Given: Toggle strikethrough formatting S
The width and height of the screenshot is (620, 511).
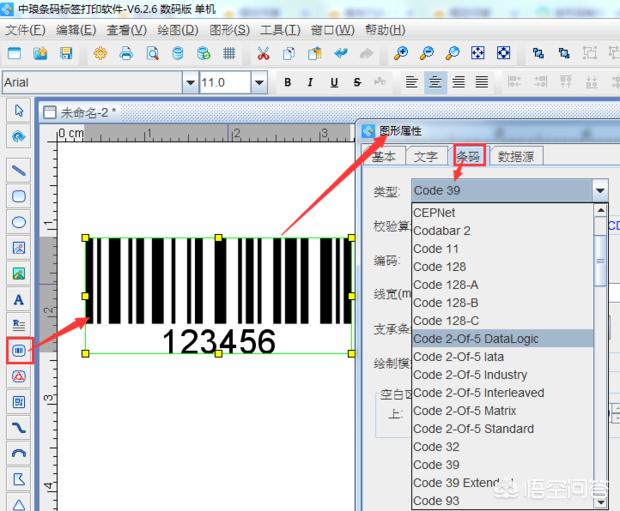Looking at the screenshot, I should [x=357, y=82].
